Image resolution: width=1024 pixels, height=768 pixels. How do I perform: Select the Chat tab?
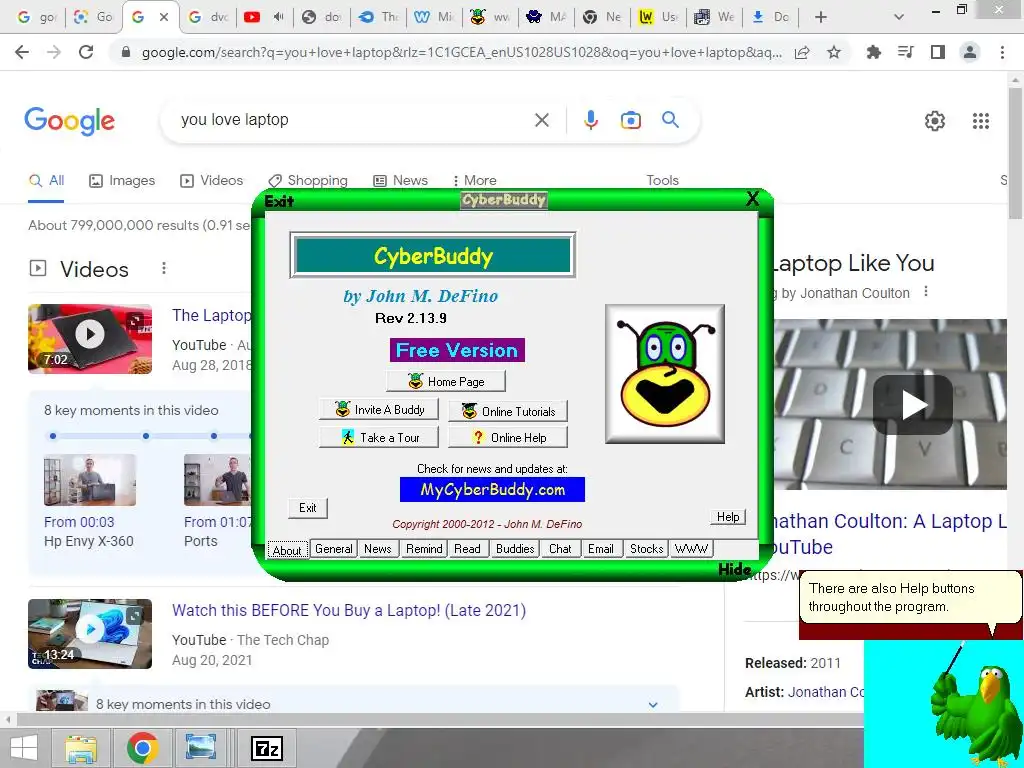point(560,549)
